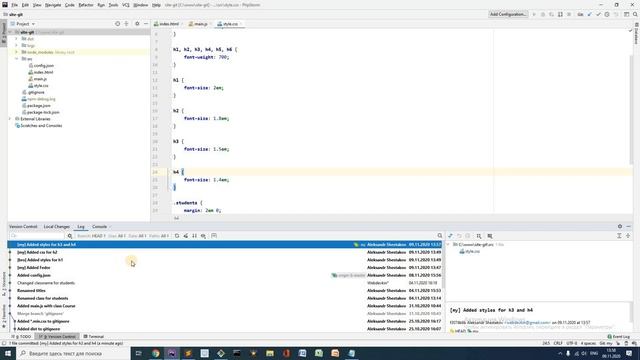
Task: Click the Git branch widget in status bar
Action: click(x=606, y=344)
